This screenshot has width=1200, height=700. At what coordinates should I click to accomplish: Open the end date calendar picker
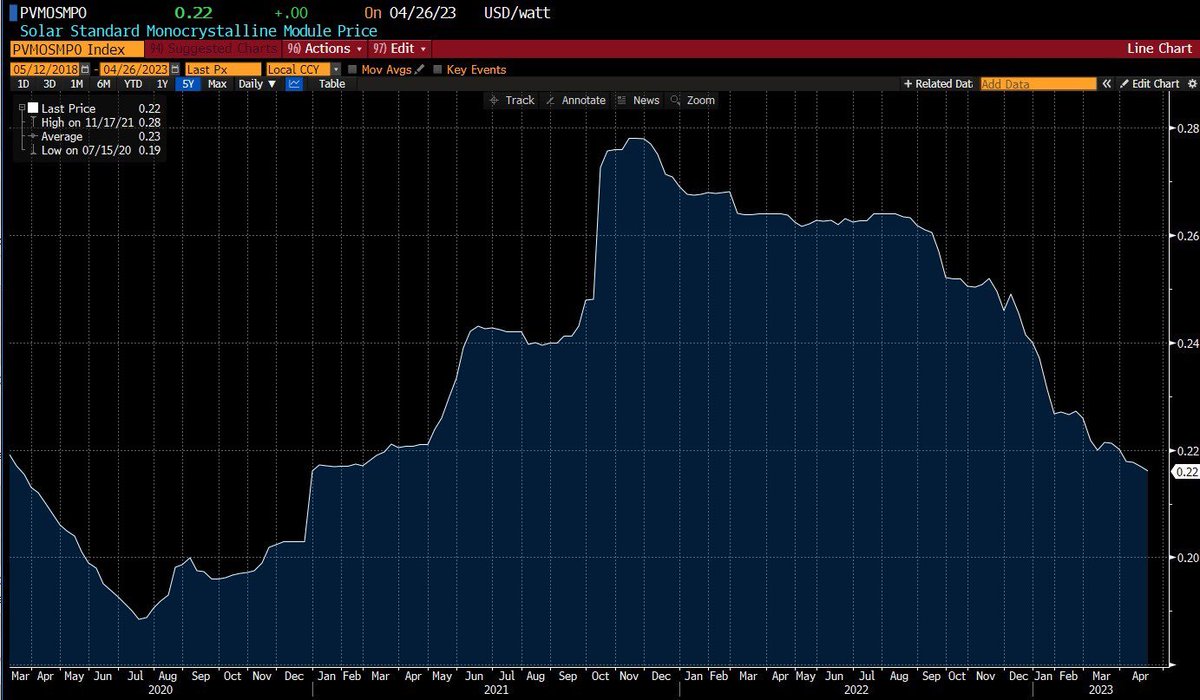[x=174, y=69]
